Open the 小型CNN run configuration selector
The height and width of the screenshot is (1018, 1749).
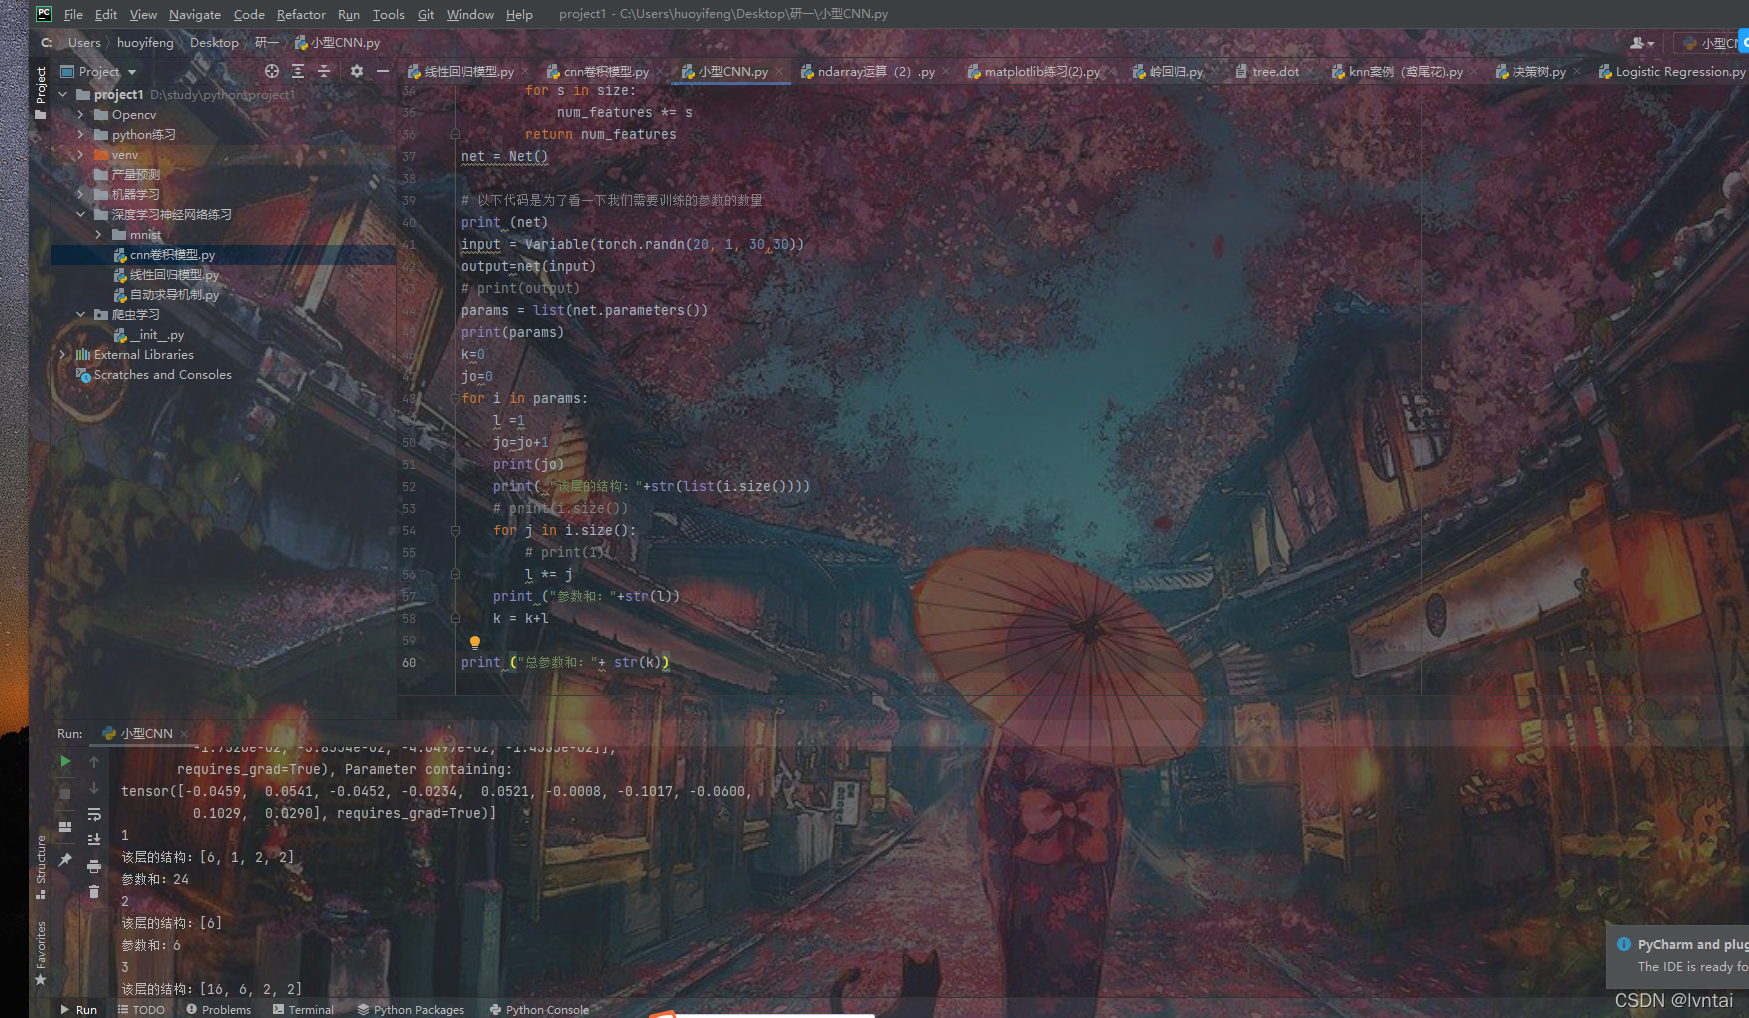tap(1711, 43)
